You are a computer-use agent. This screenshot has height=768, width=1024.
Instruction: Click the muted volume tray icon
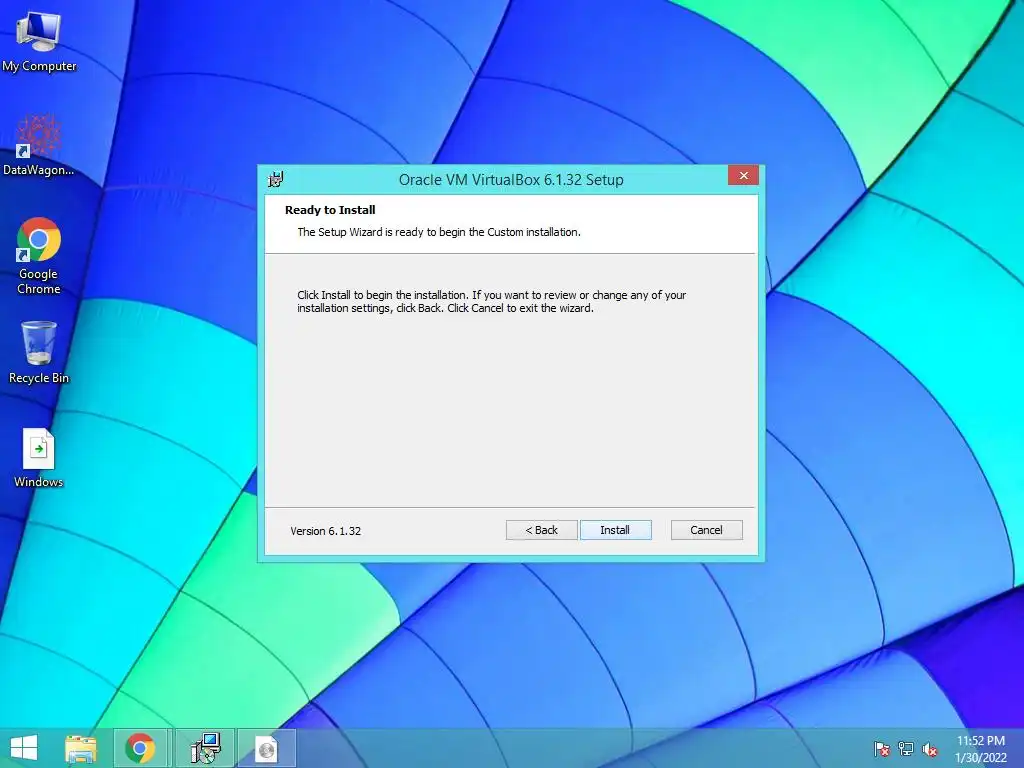coord(930,748)
